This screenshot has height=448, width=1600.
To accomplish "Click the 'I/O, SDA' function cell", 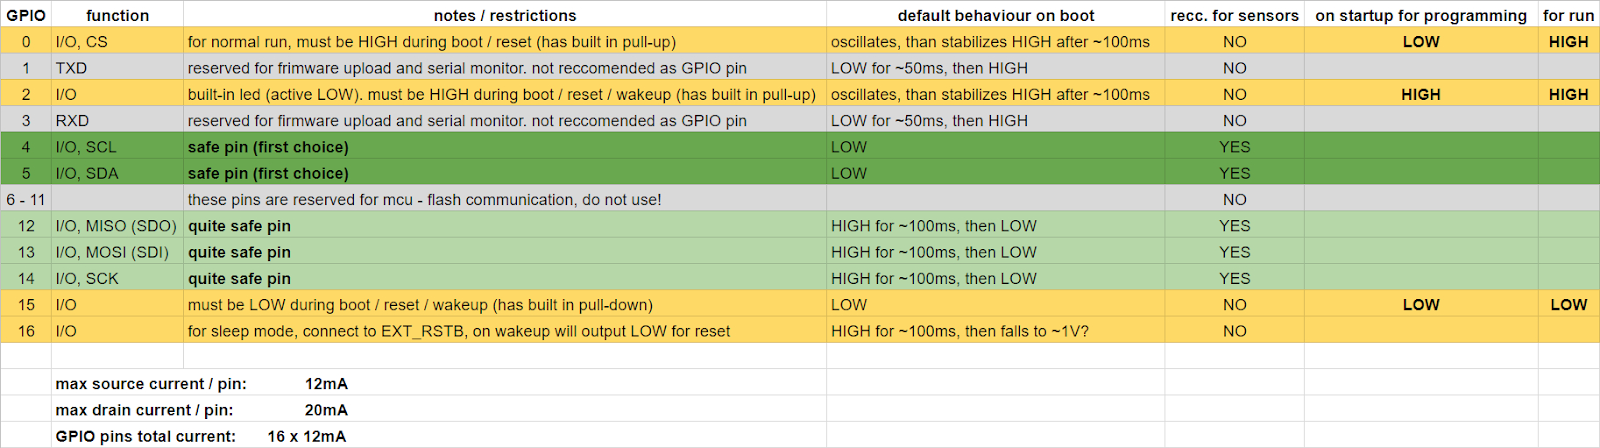I will 117,173.
